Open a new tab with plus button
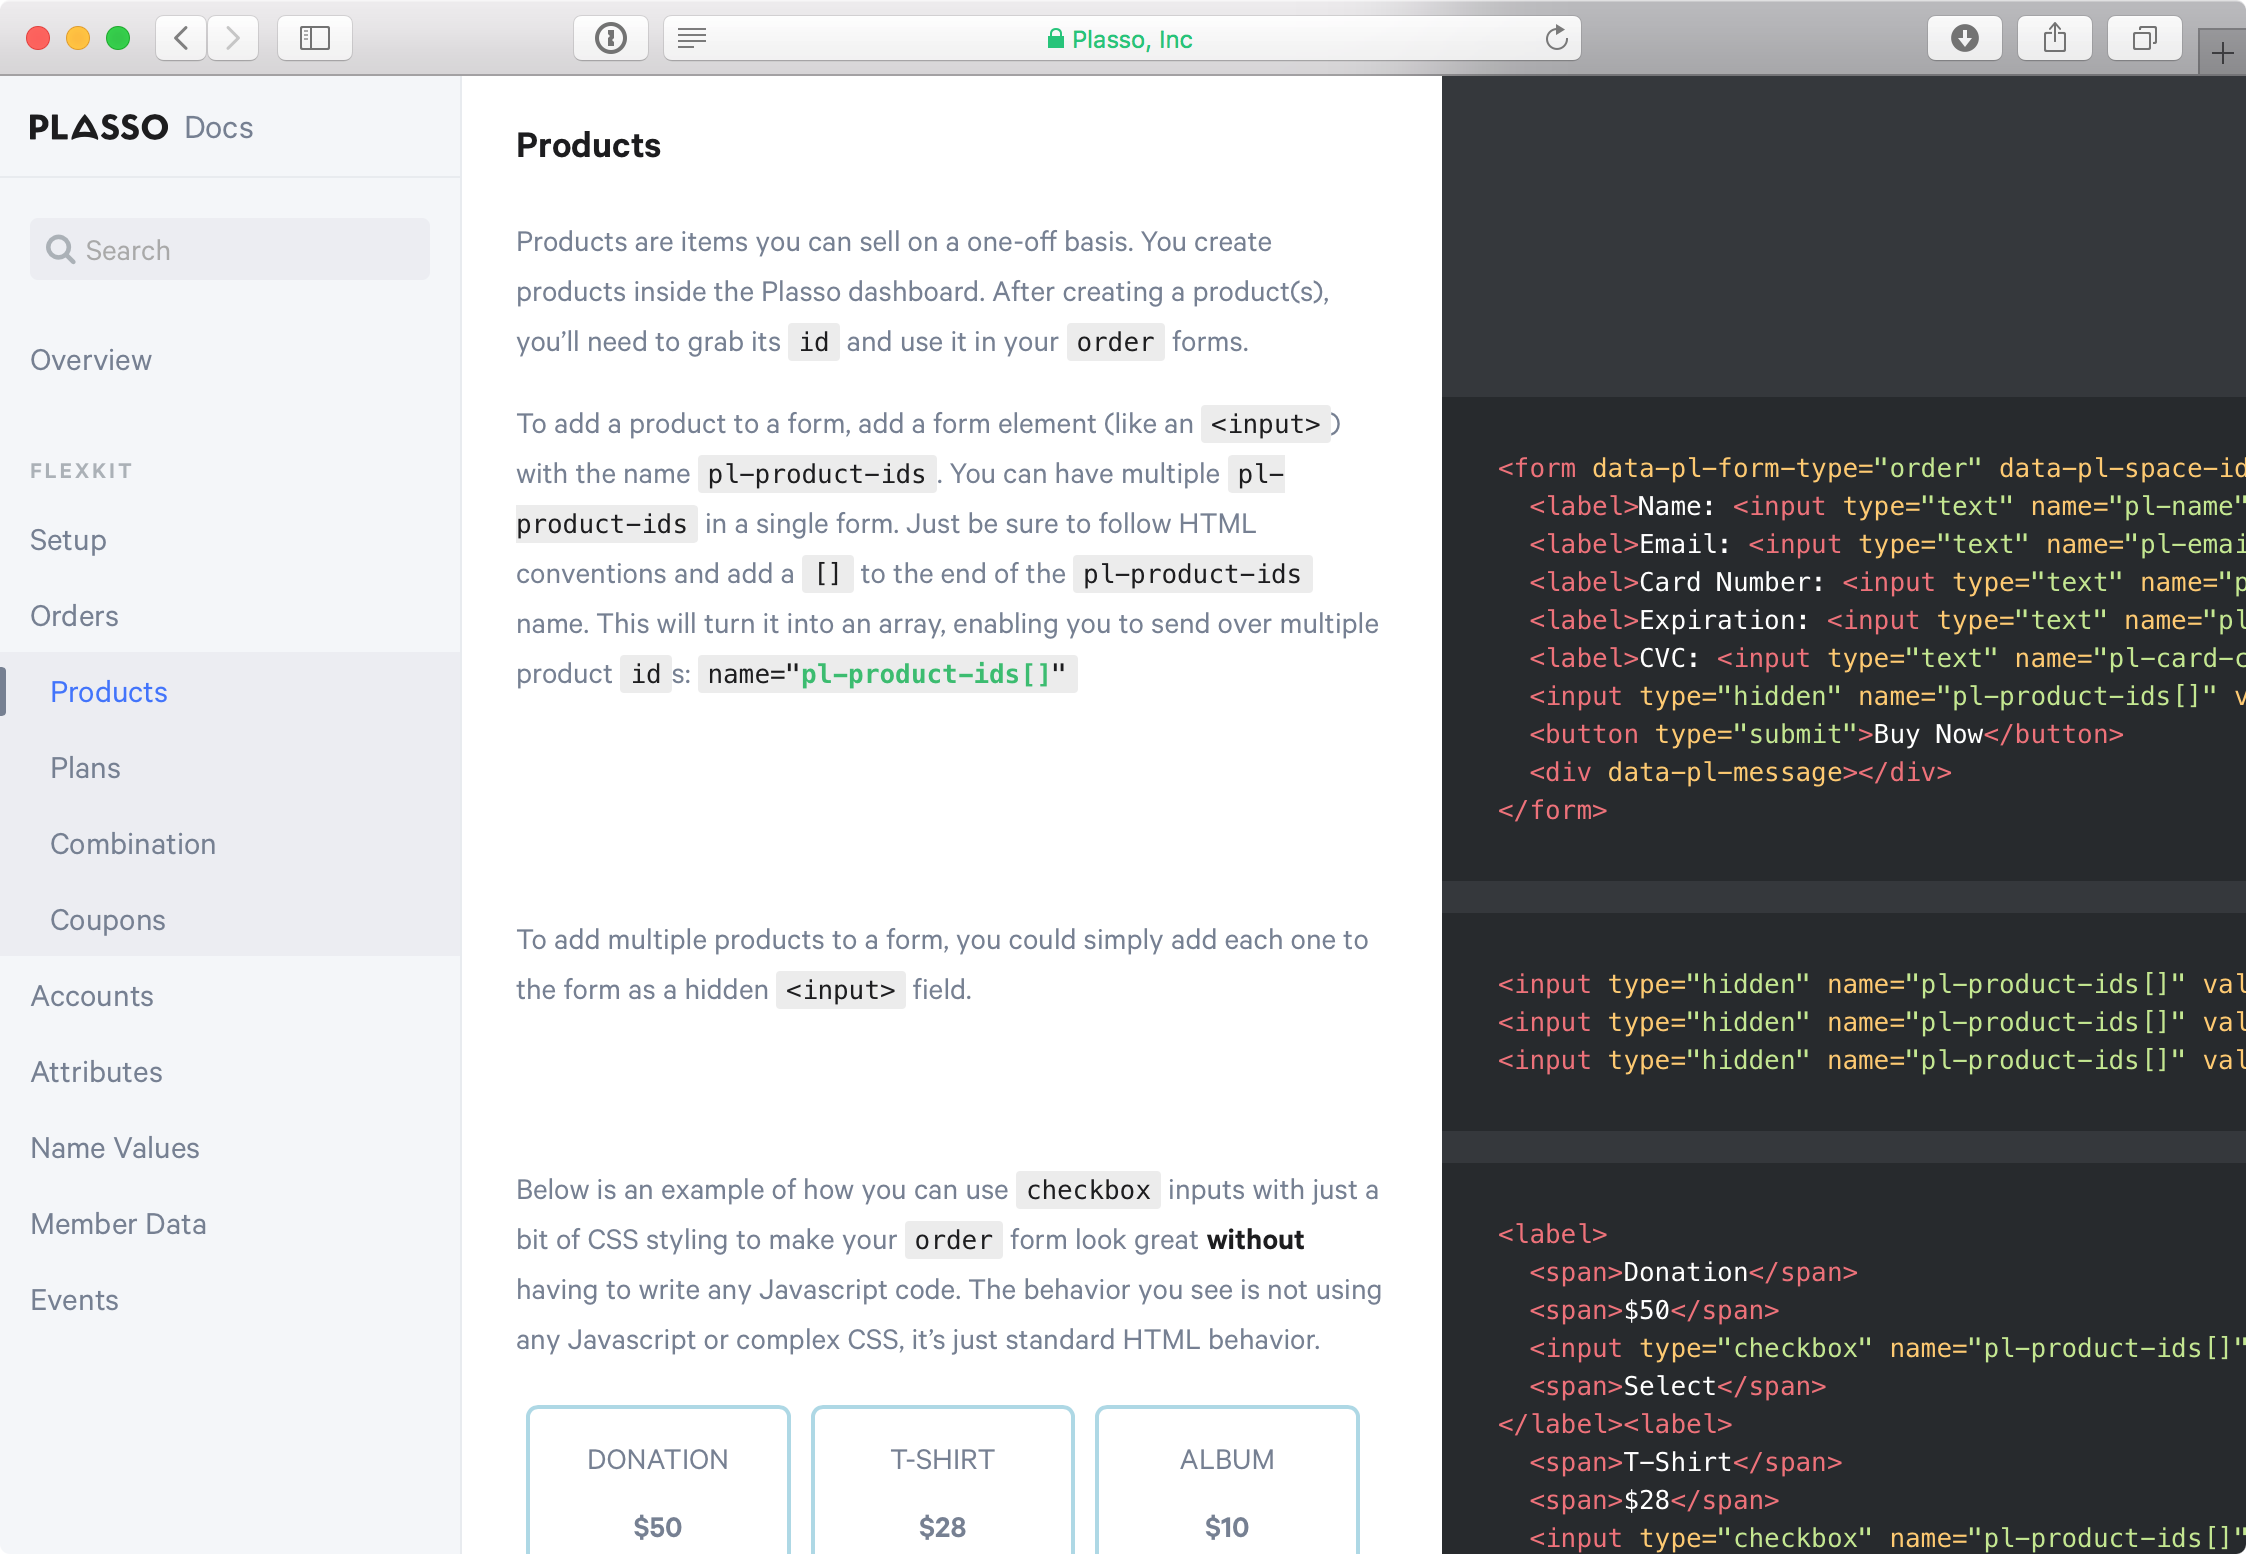The image size is (2246, 1554). 2222,53
